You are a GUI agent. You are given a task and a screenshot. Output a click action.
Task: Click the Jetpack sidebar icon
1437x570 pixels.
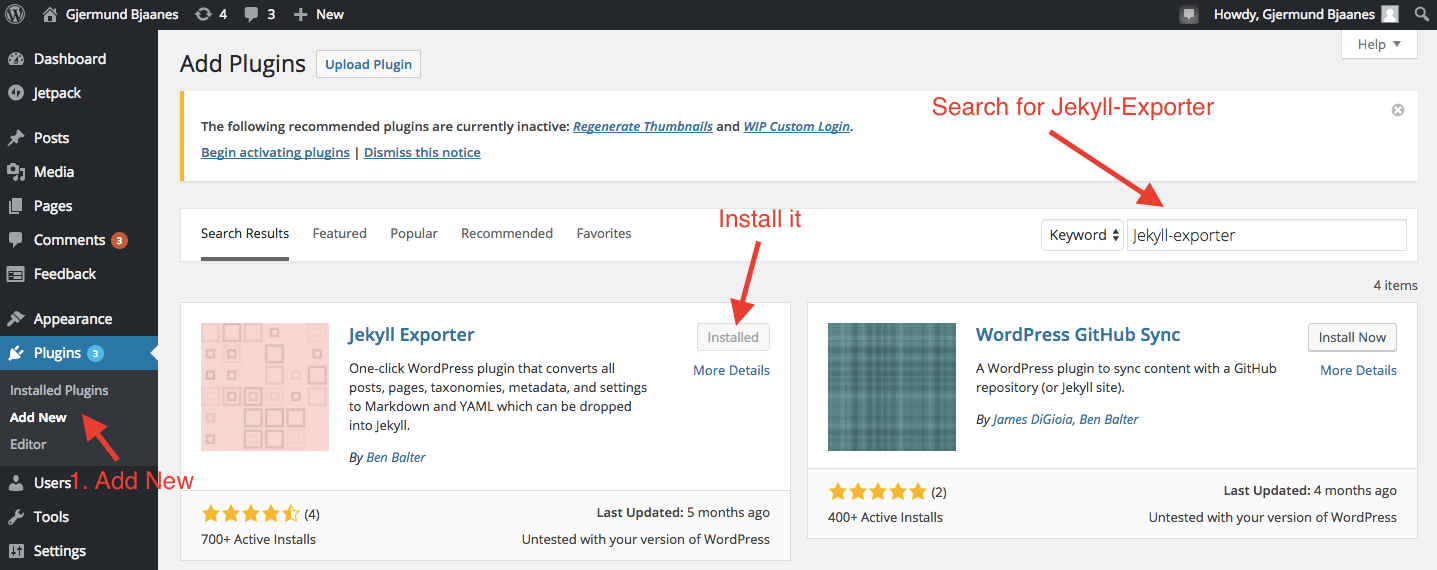tap(16, 93)
